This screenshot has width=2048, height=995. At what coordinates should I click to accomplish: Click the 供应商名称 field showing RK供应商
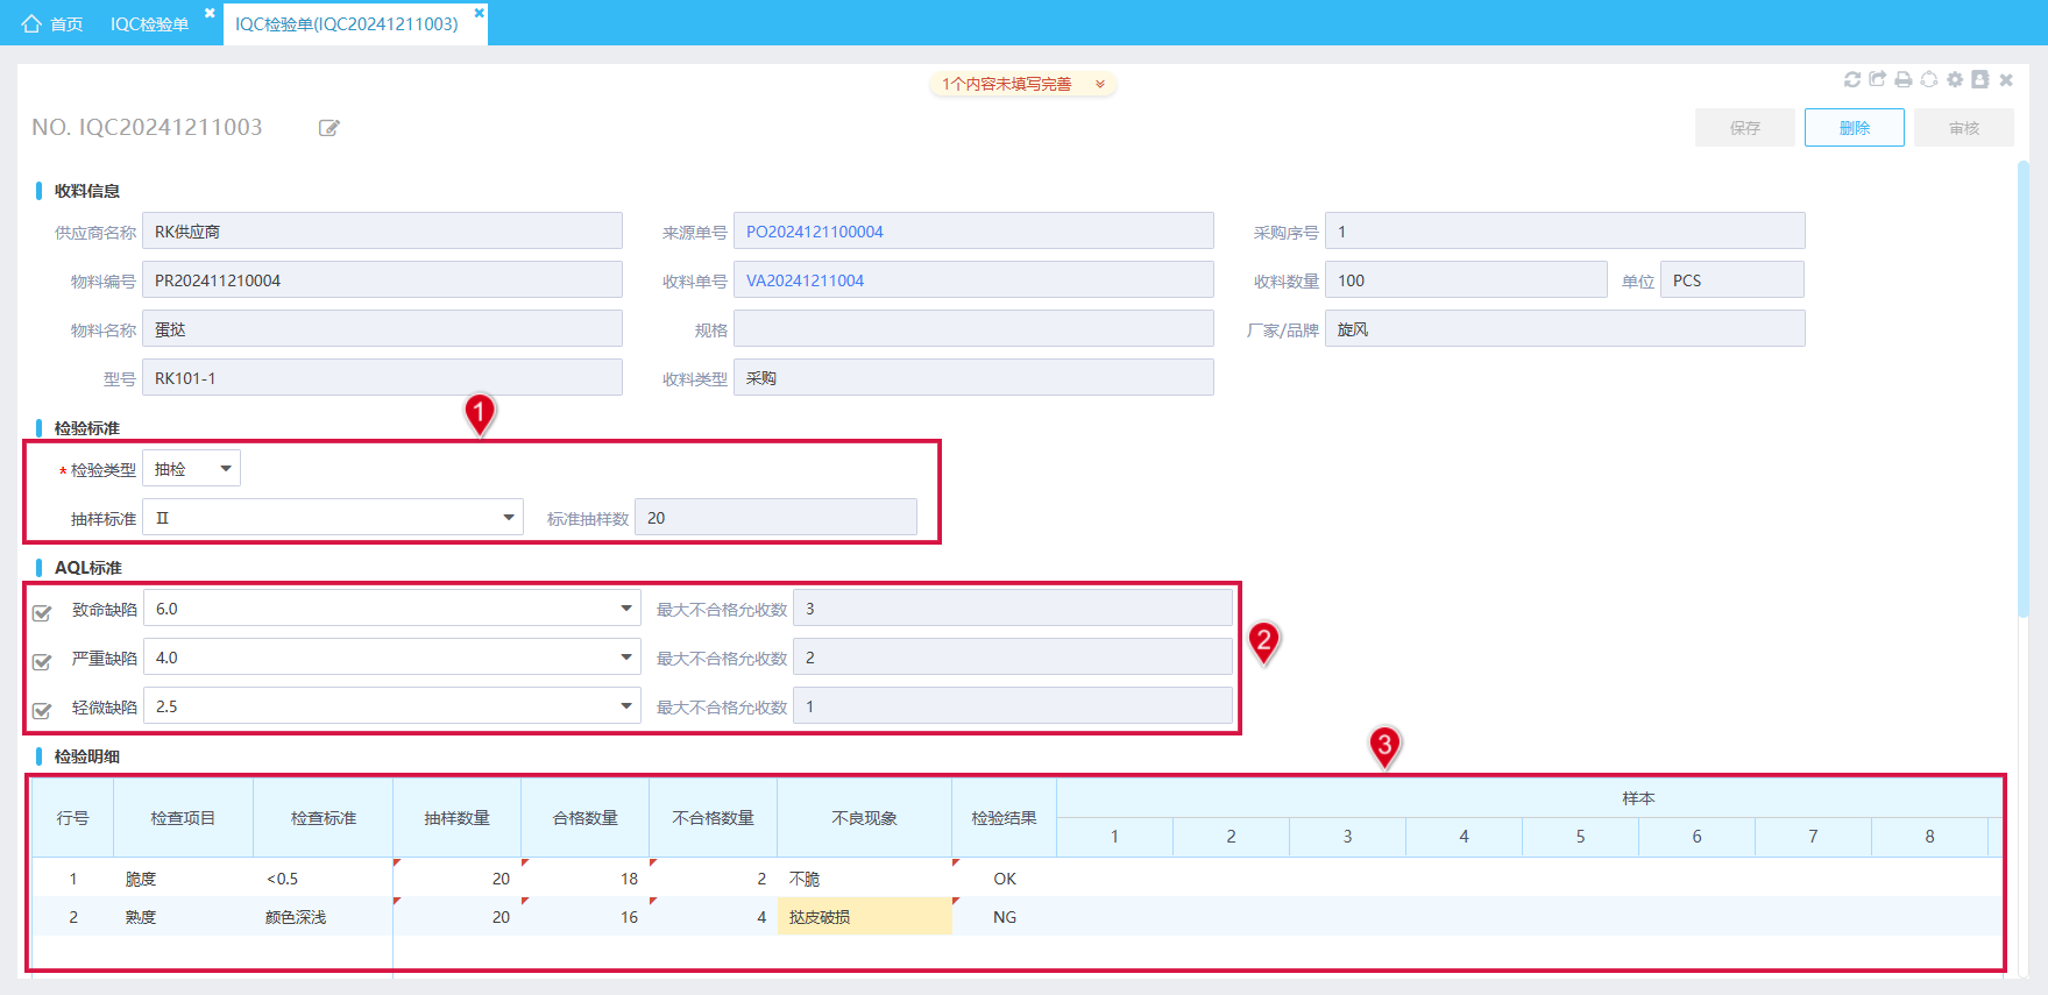click(x=382, y=231)
